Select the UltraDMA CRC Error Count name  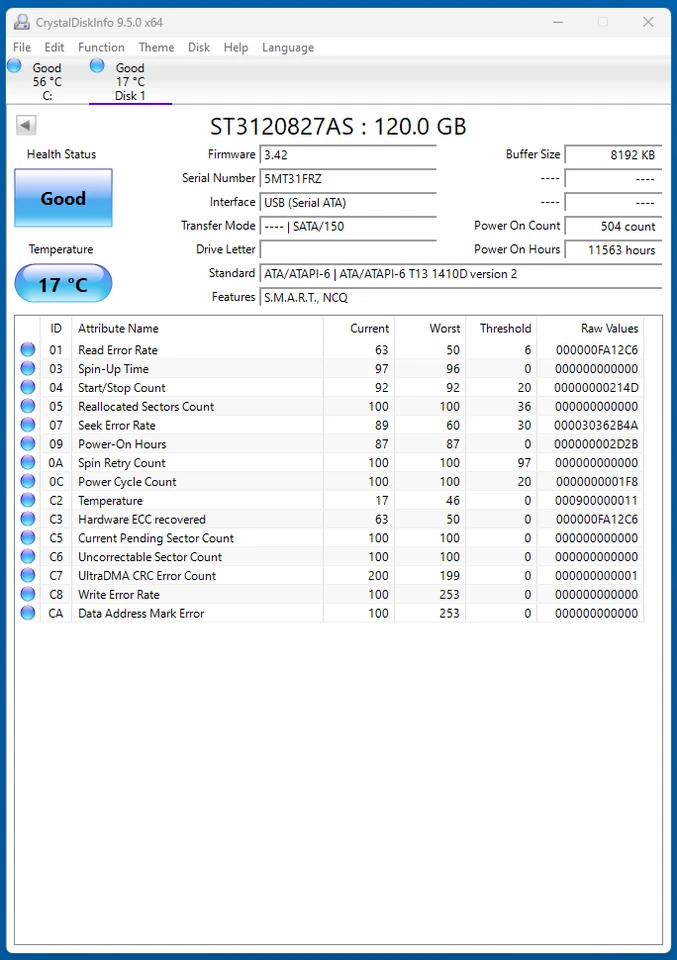coord(147,576)
